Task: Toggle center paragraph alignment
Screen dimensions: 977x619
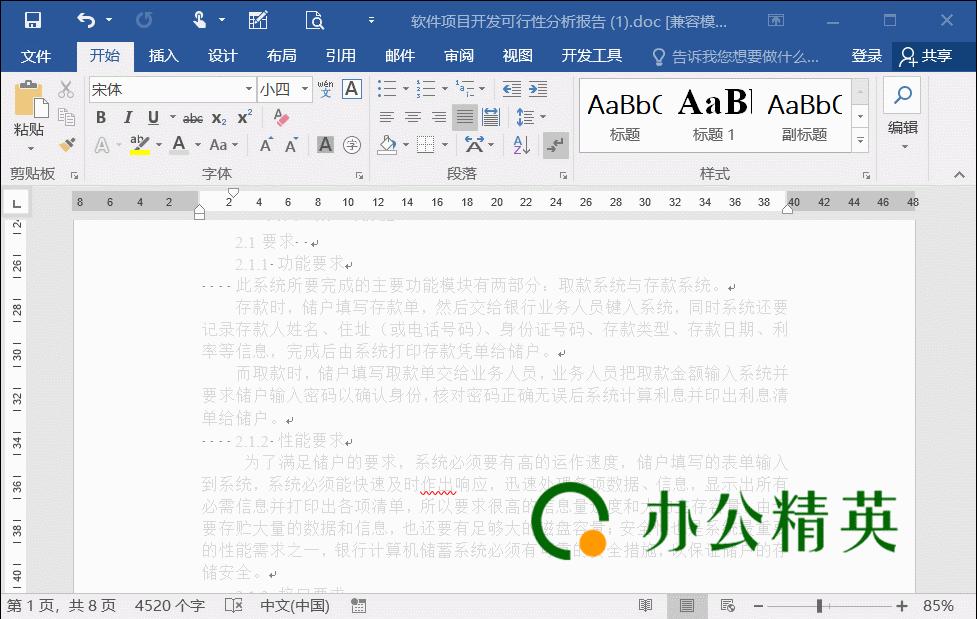Action: 412,117
